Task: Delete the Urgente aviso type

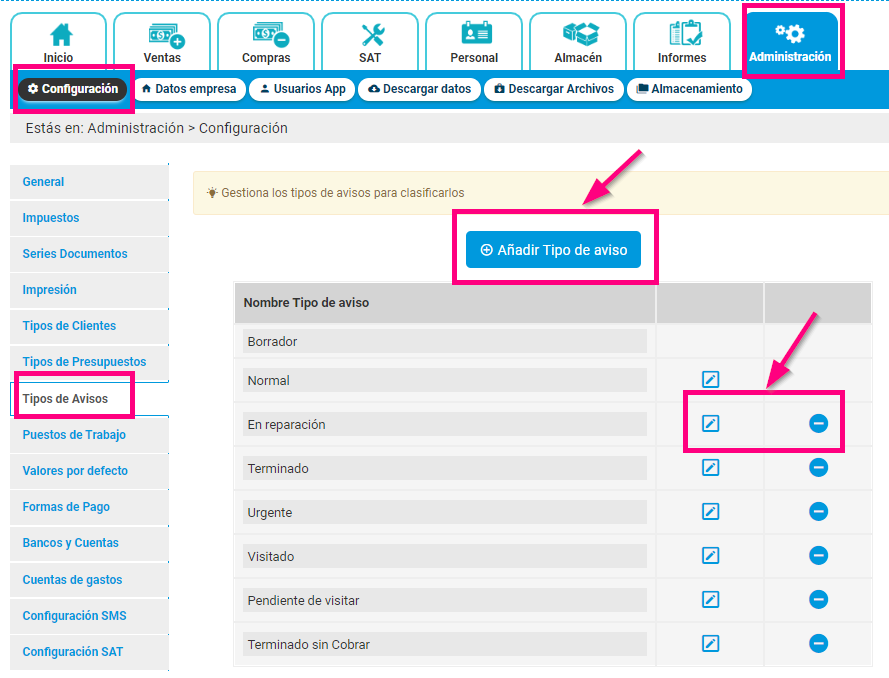Action: pyautogui.click(x=818, y=511)
